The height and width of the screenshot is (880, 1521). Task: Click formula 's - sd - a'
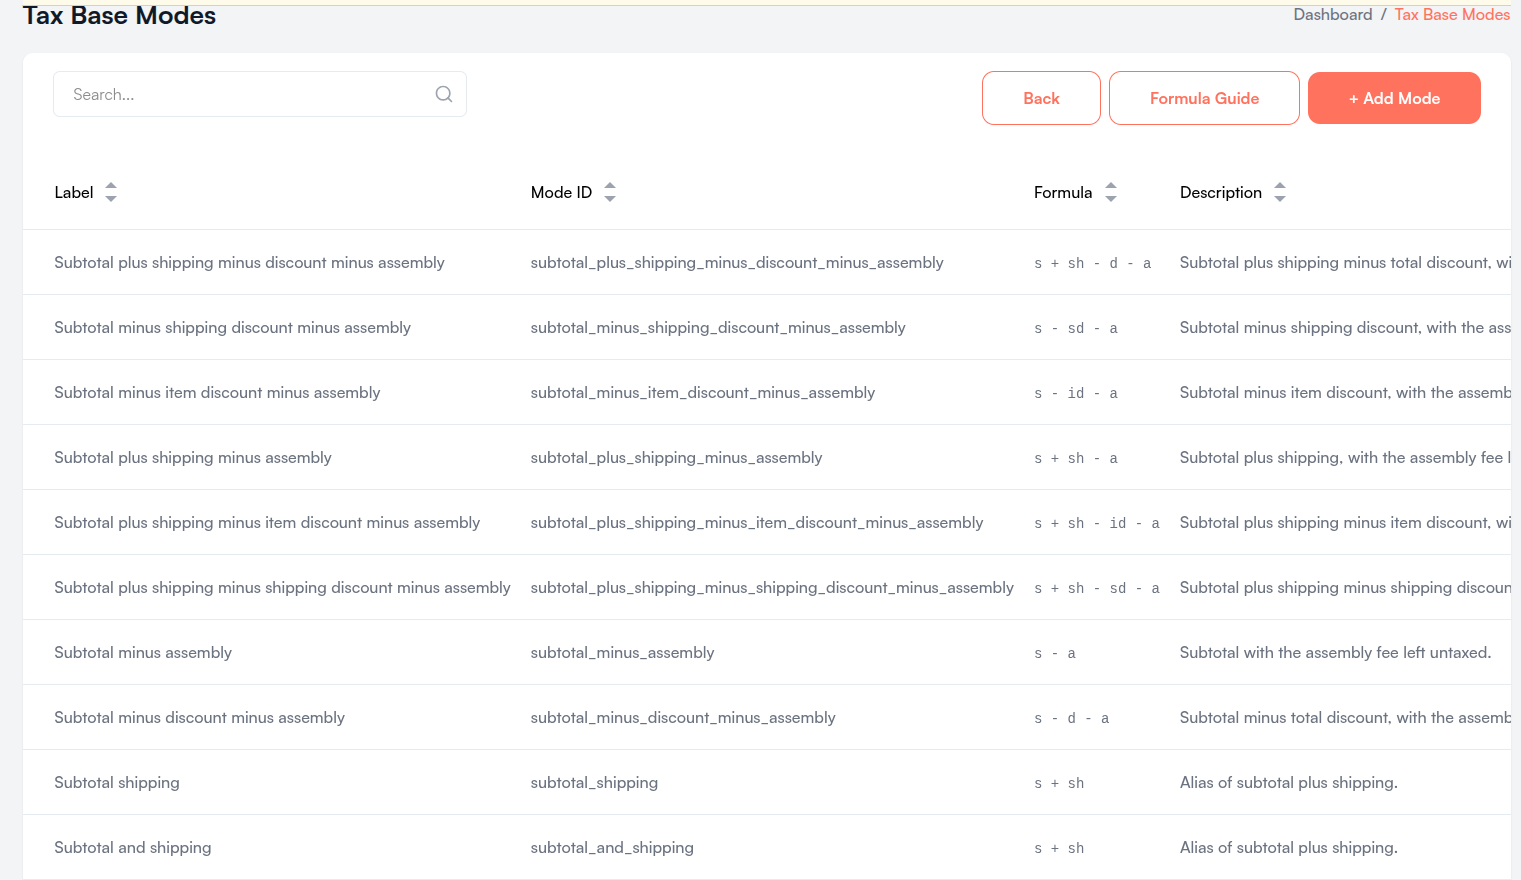pos(1076,328)
